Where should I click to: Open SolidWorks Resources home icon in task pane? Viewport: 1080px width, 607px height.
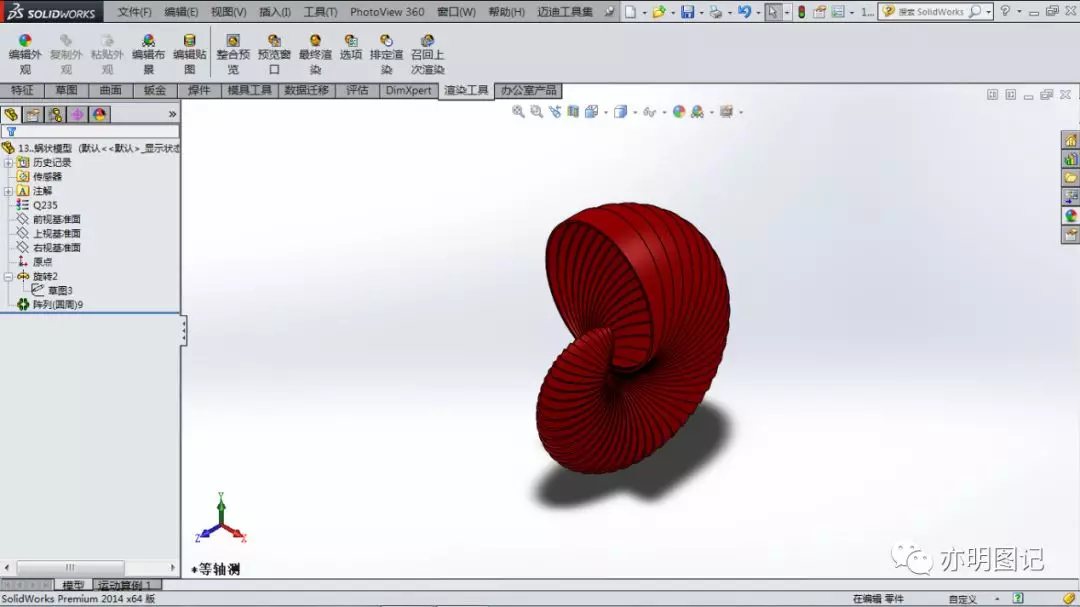click(1070, 141)
